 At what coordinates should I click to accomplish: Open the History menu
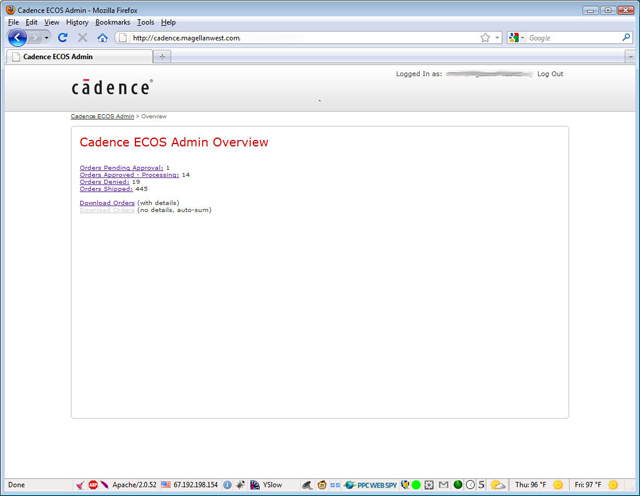pos(77,22)
